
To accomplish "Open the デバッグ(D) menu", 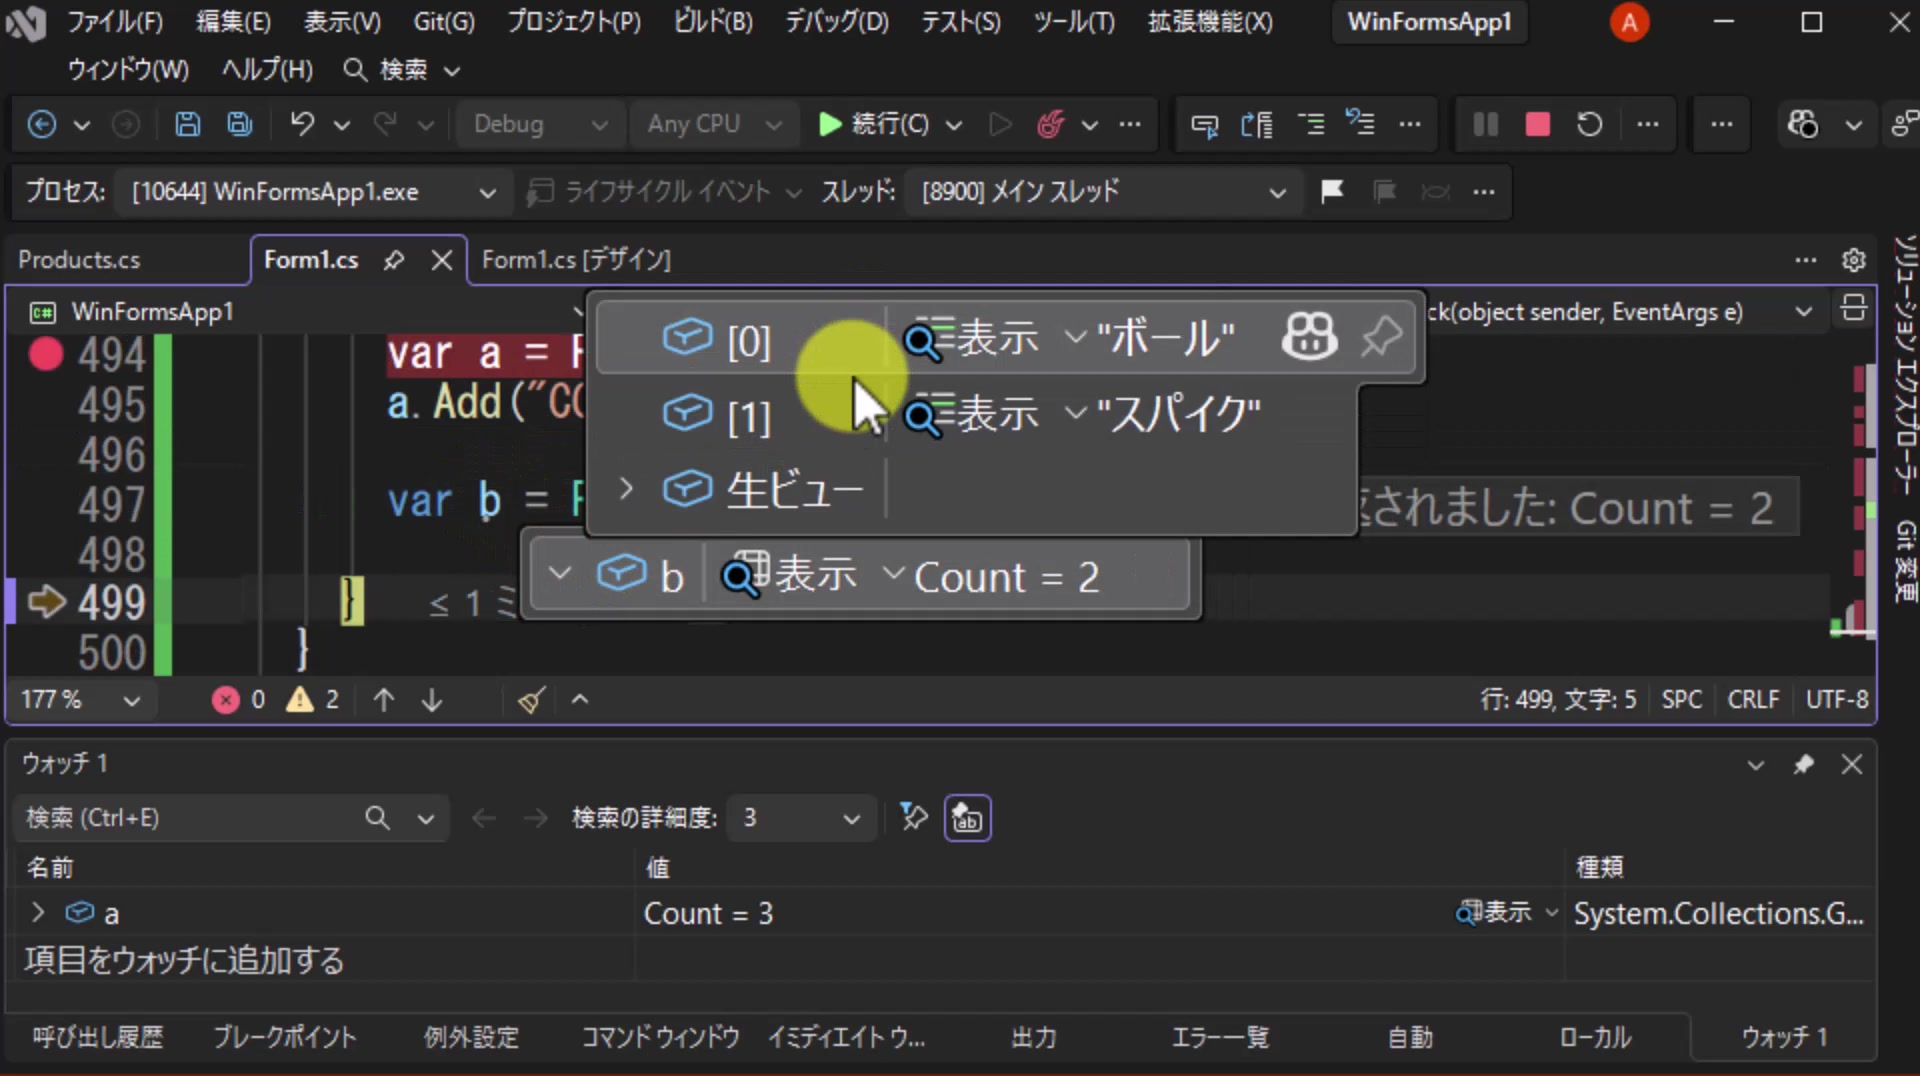I will [836, 21].
